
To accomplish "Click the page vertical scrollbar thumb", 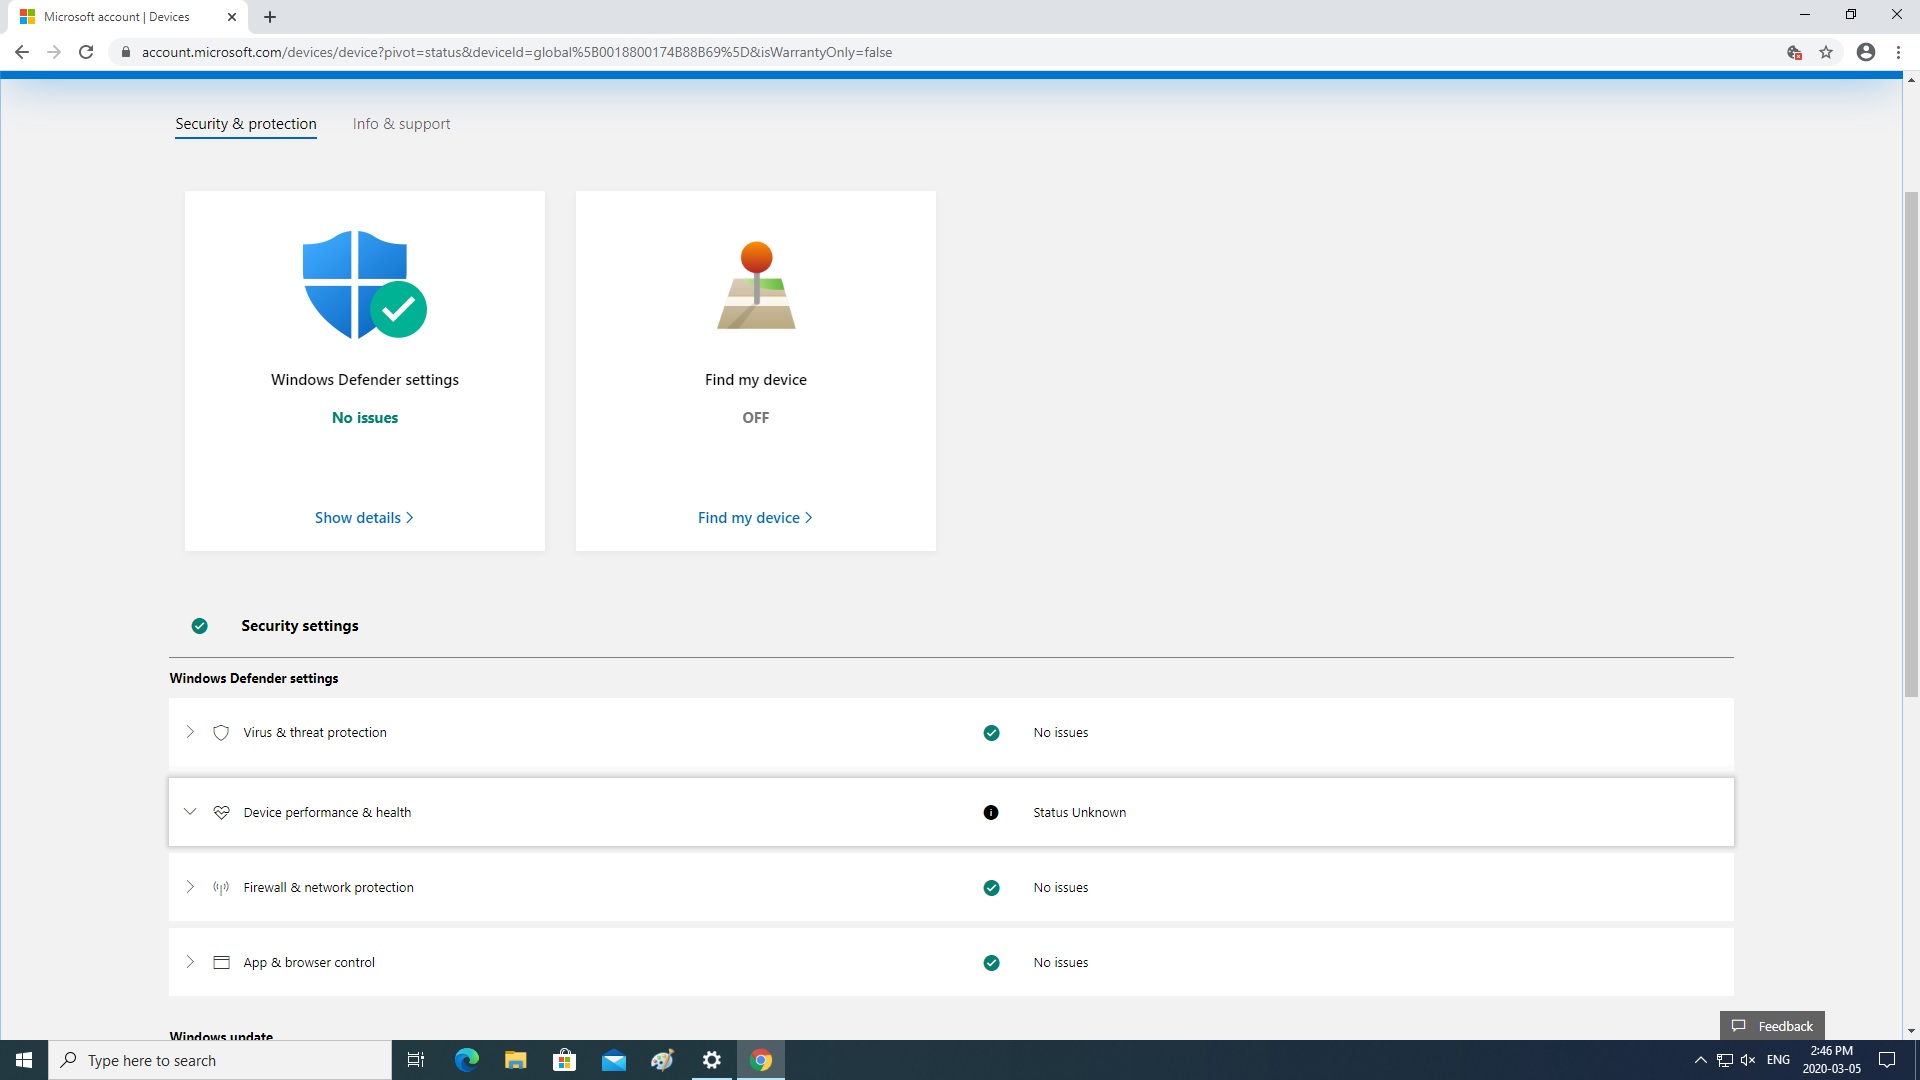I will 1911,445.
